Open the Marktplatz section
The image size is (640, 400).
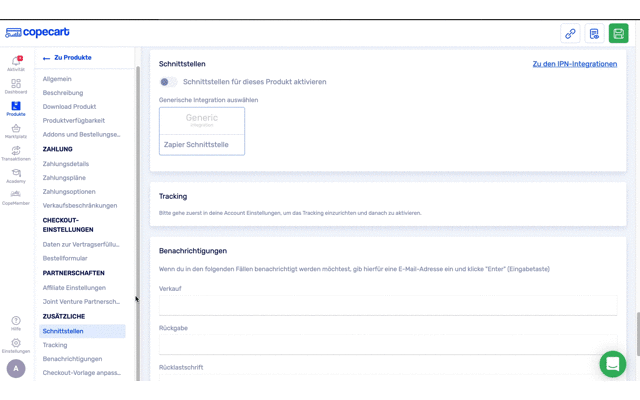coord(16,130)
